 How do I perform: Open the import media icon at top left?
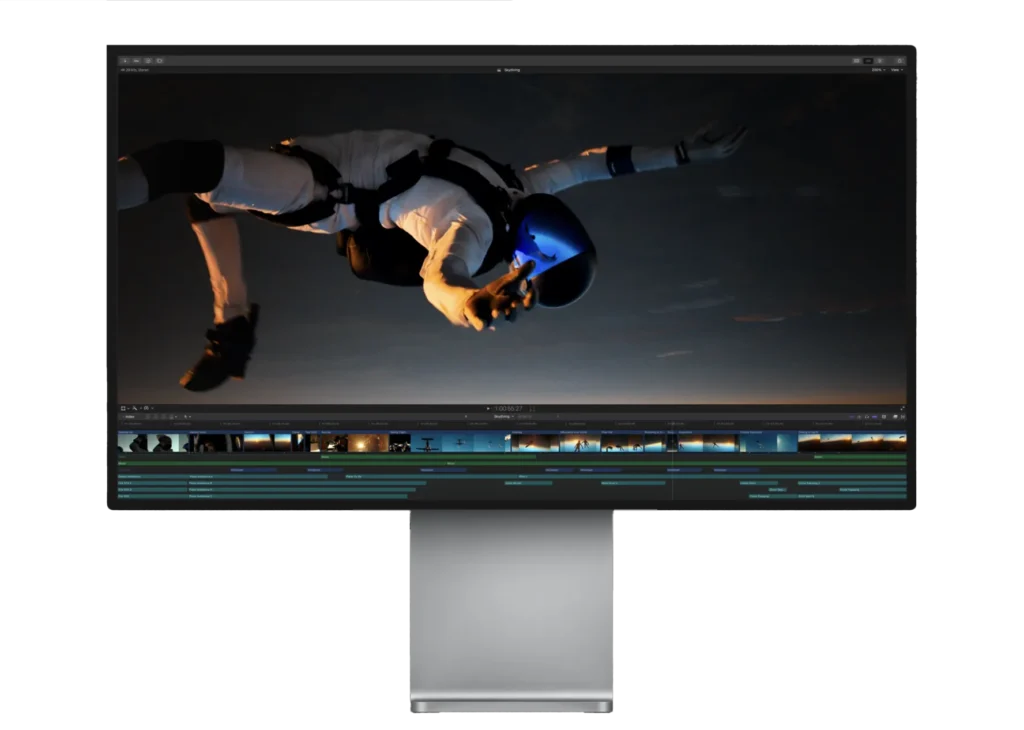[125, 61]
